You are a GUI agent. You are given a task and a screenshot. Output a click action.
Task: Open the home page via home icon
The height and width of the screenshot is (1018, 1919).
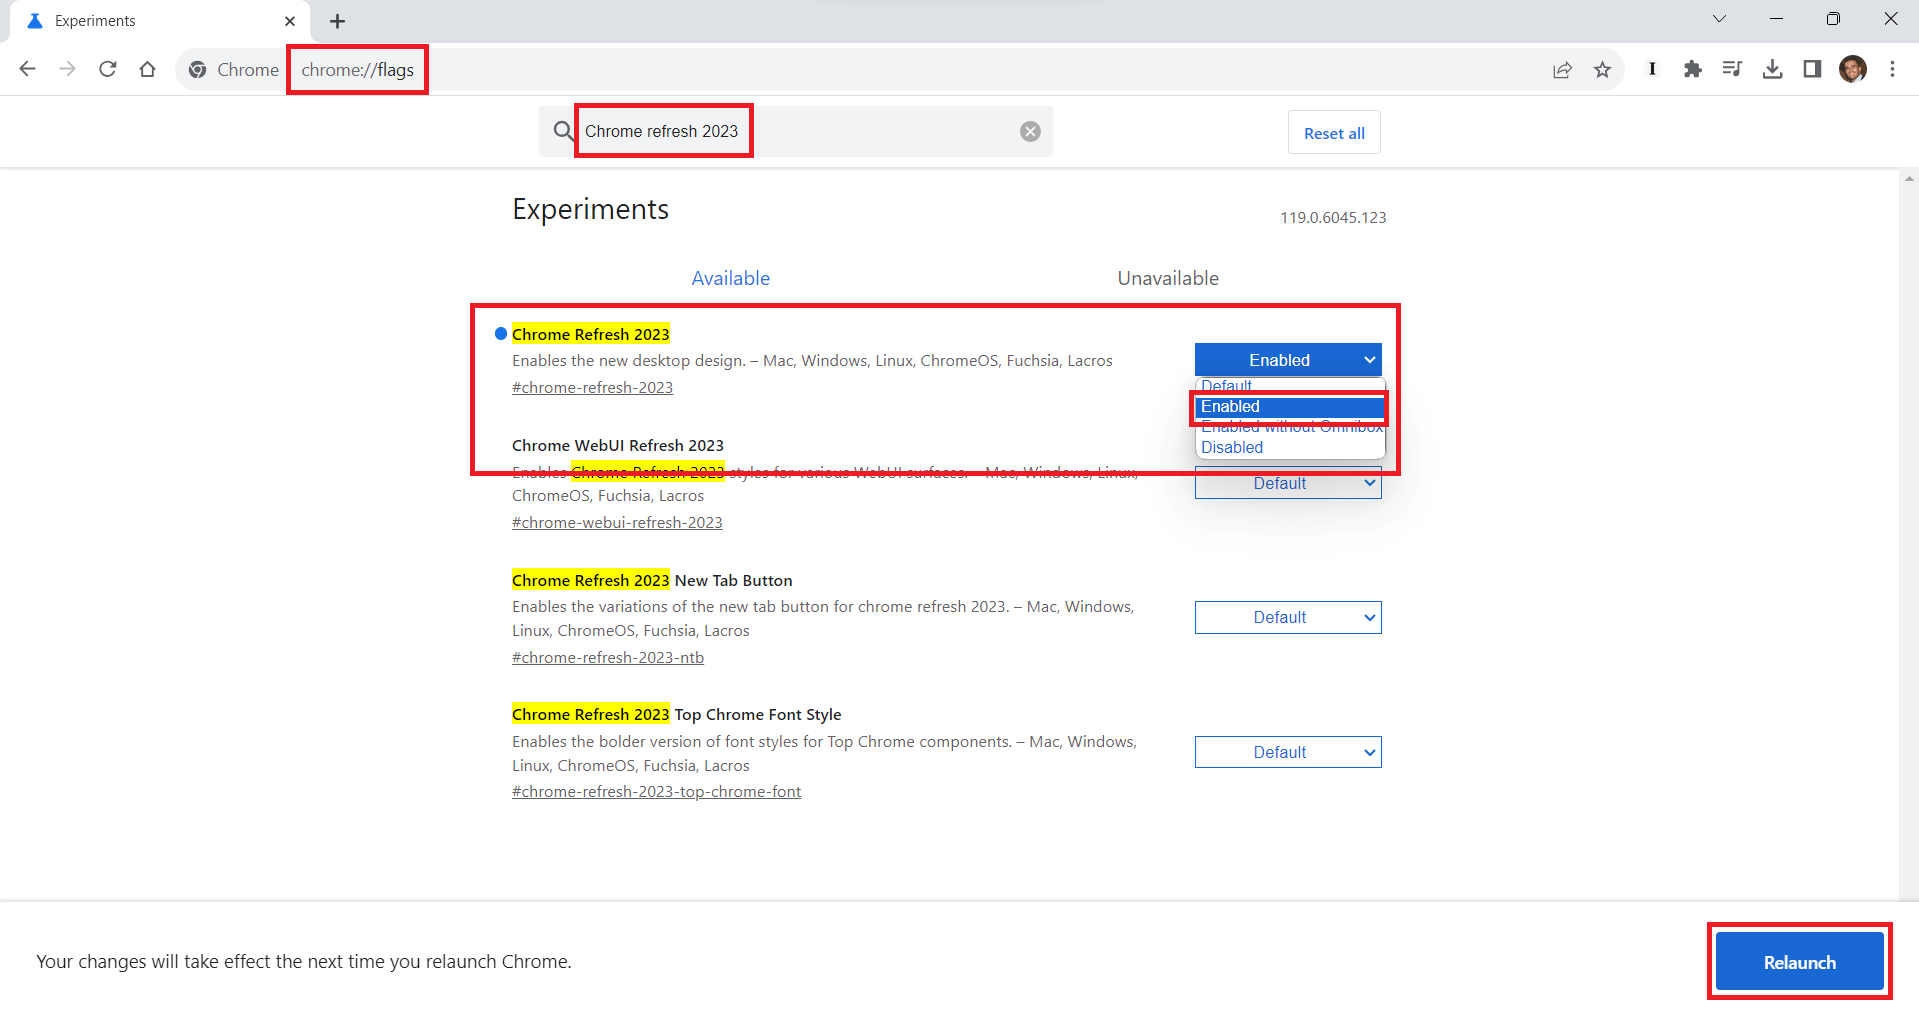click(148, 69)
